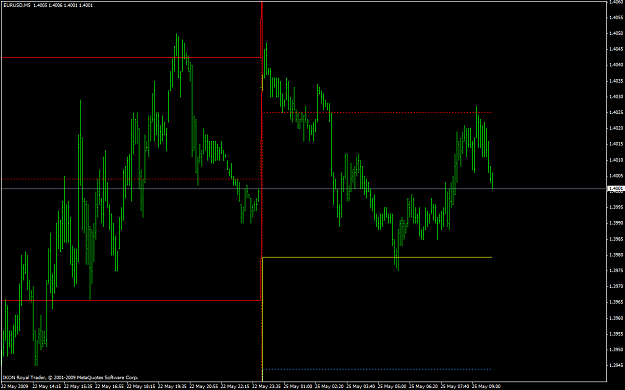The width and height of the screenshot is (625, 390).
Task: Select the left red dotted line near price 1.4005
Action: (x=131, y=179)
